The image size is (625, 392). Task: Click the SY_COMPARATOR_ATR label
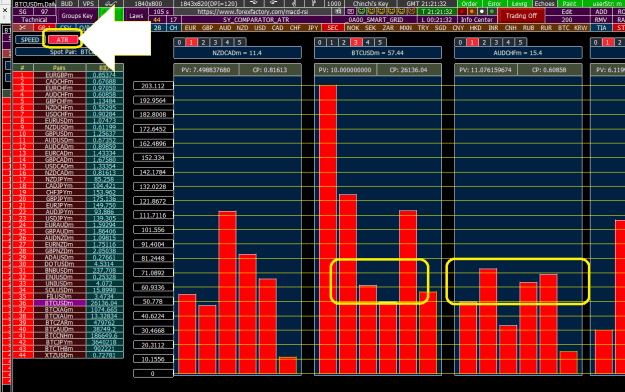pos(256,20)
